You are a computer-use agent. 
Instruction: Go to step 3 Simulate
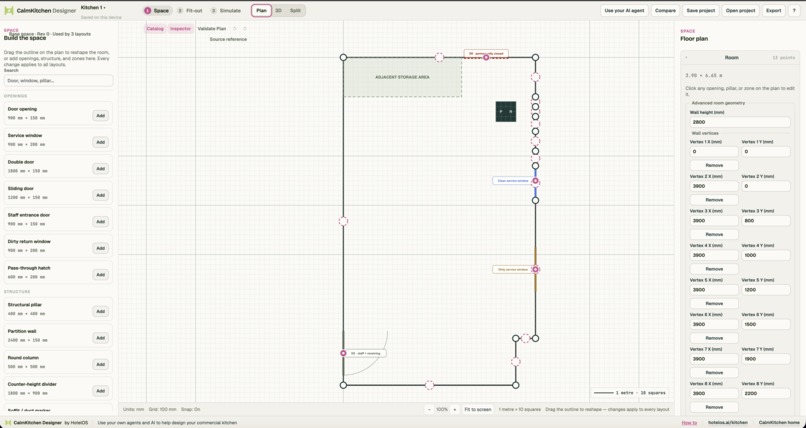click(225, 10)
